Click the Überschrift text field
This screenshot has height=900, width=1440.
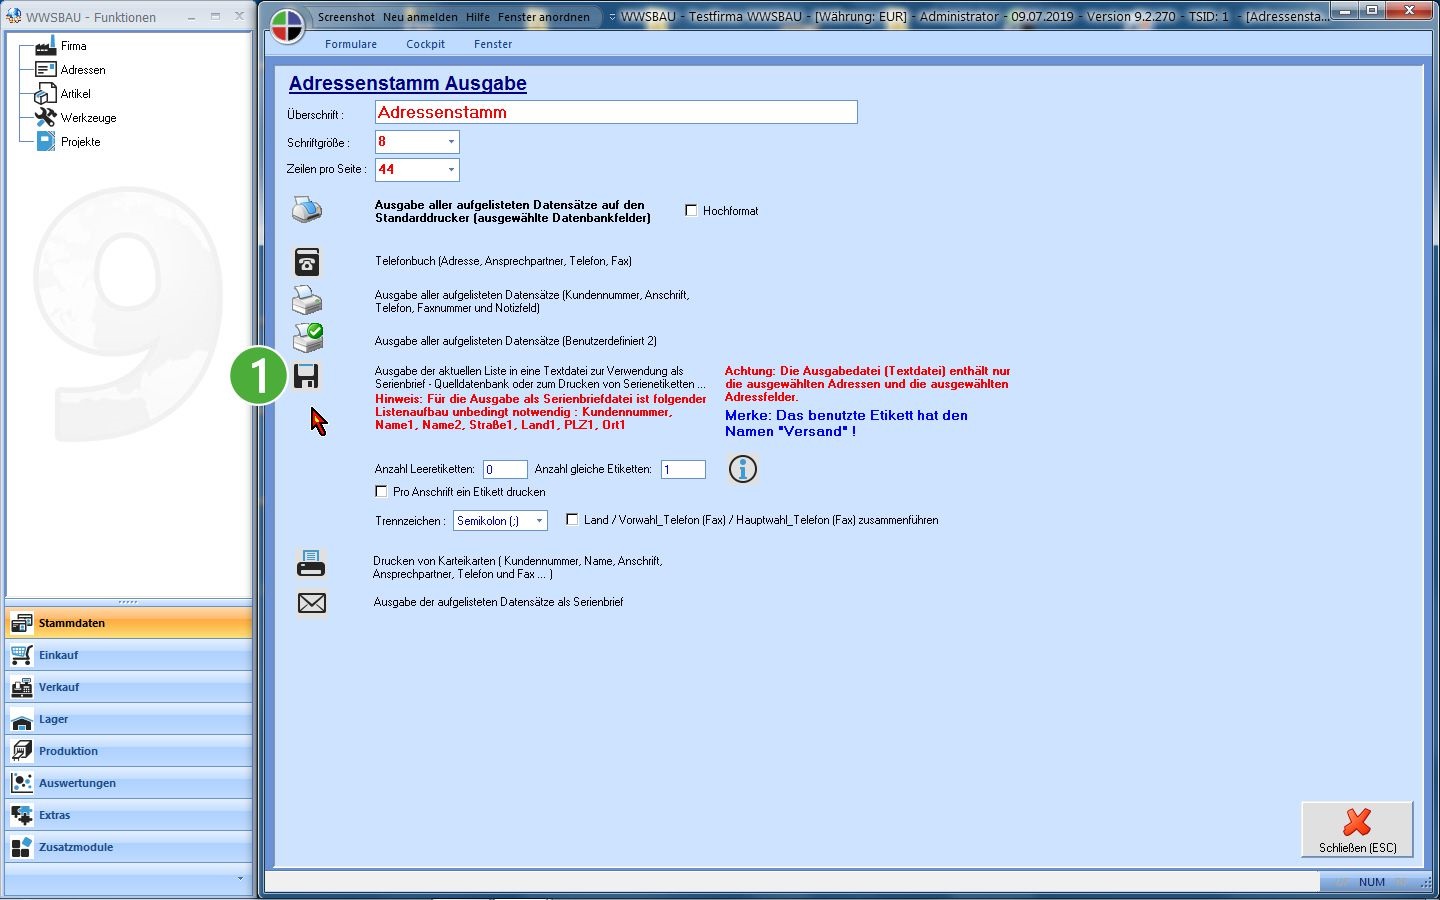(616, 113)
